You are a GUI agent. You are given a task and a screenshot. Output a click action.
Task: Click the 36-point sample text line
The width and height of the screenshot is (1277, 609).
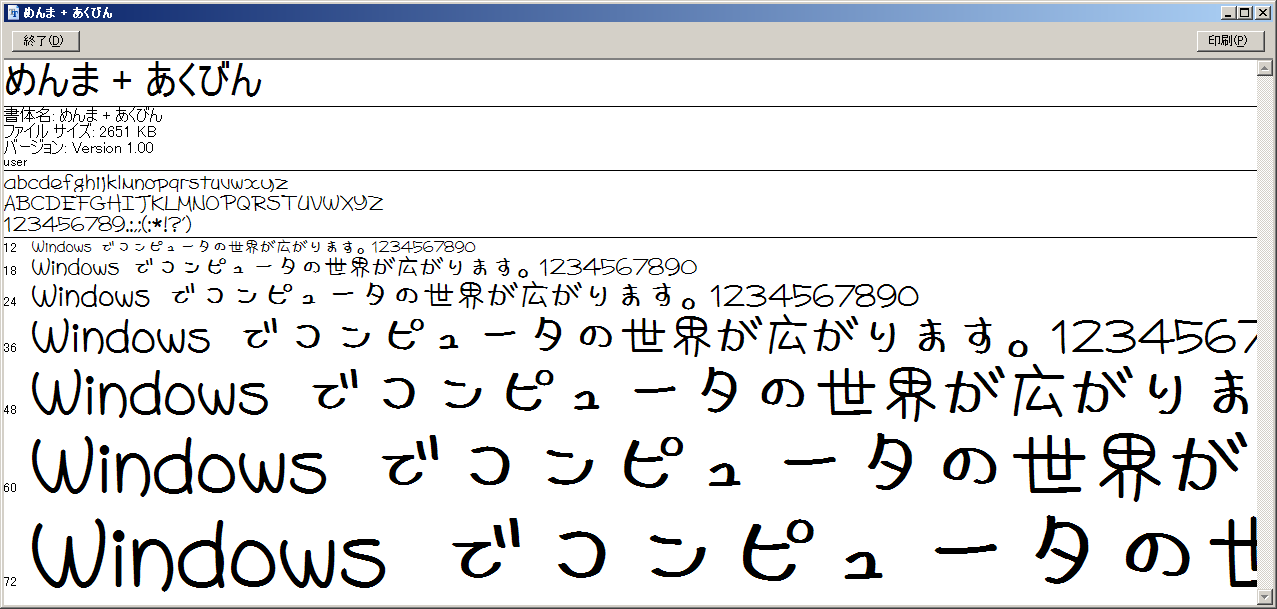[643, 337]
